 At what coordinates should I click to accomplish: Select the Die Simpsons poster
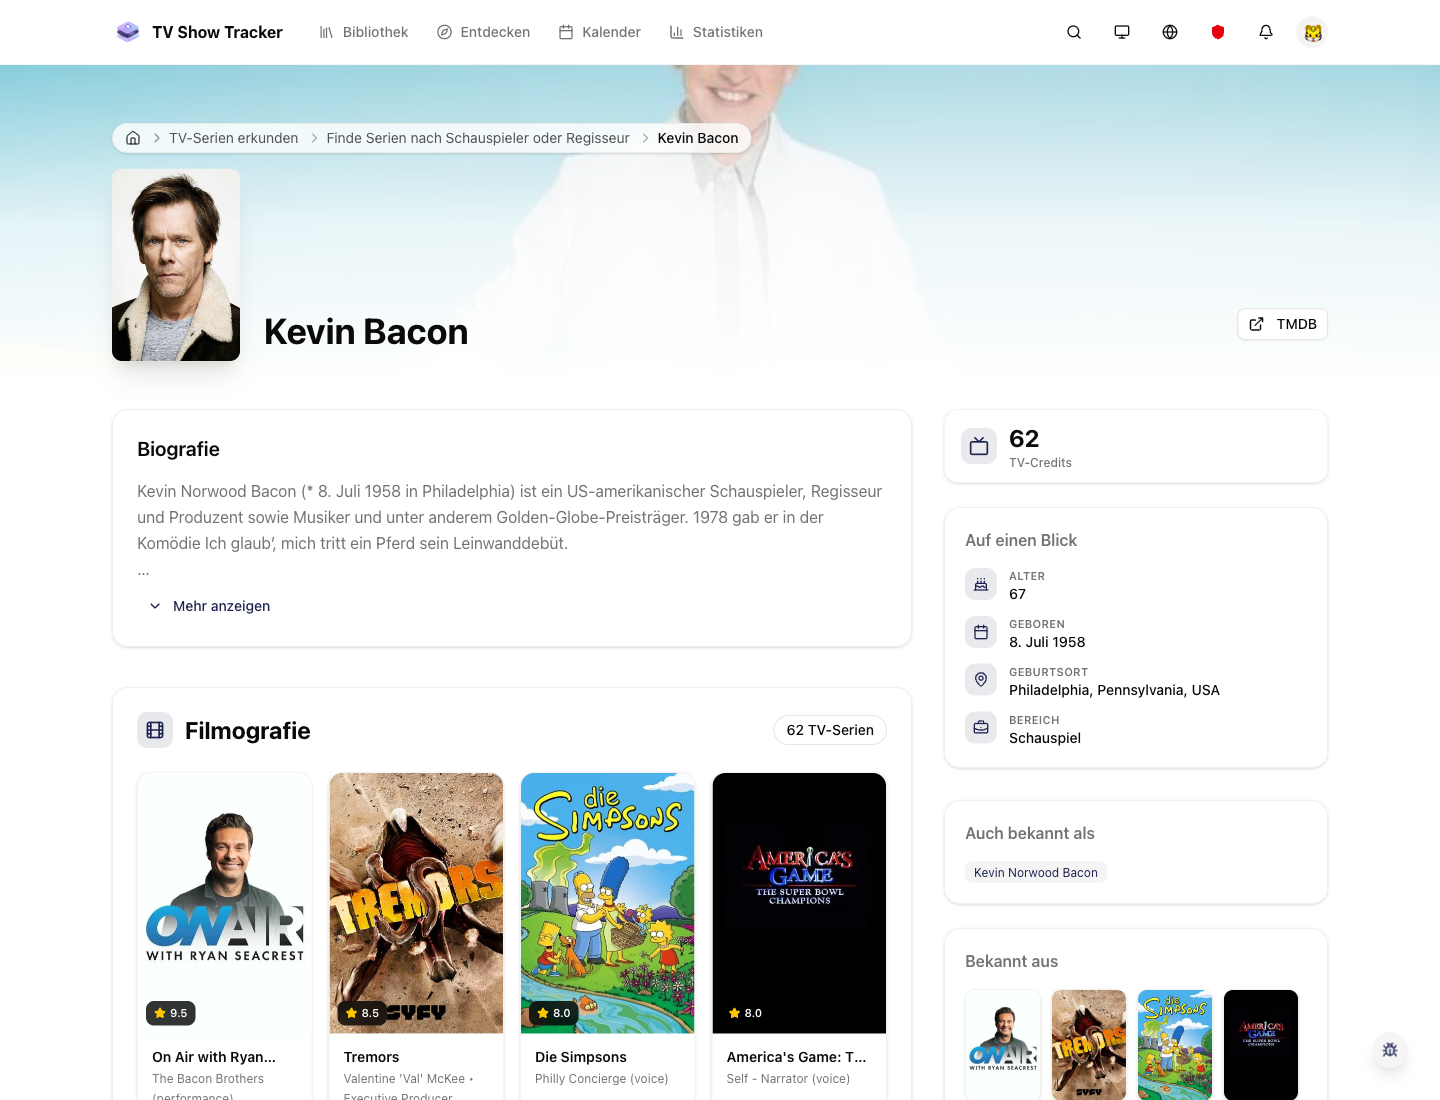click(x=607, y=902)
